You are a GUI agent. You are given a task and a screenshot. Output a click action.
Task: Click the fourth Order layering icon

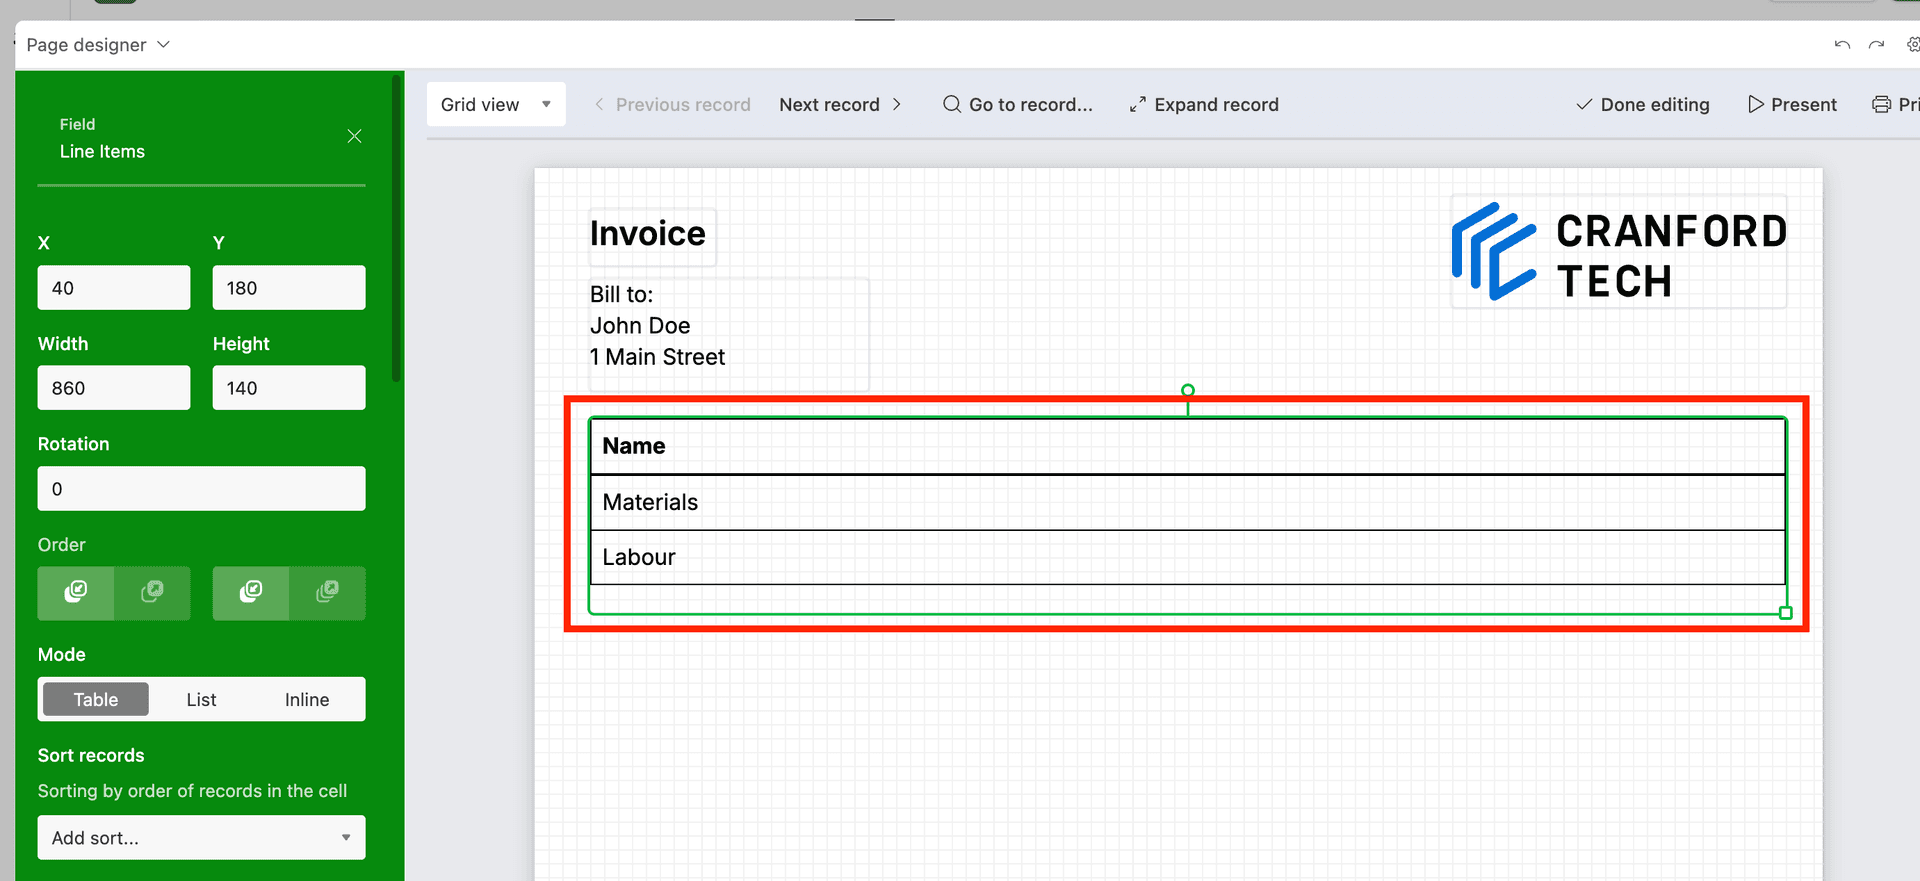coord(327,592)
